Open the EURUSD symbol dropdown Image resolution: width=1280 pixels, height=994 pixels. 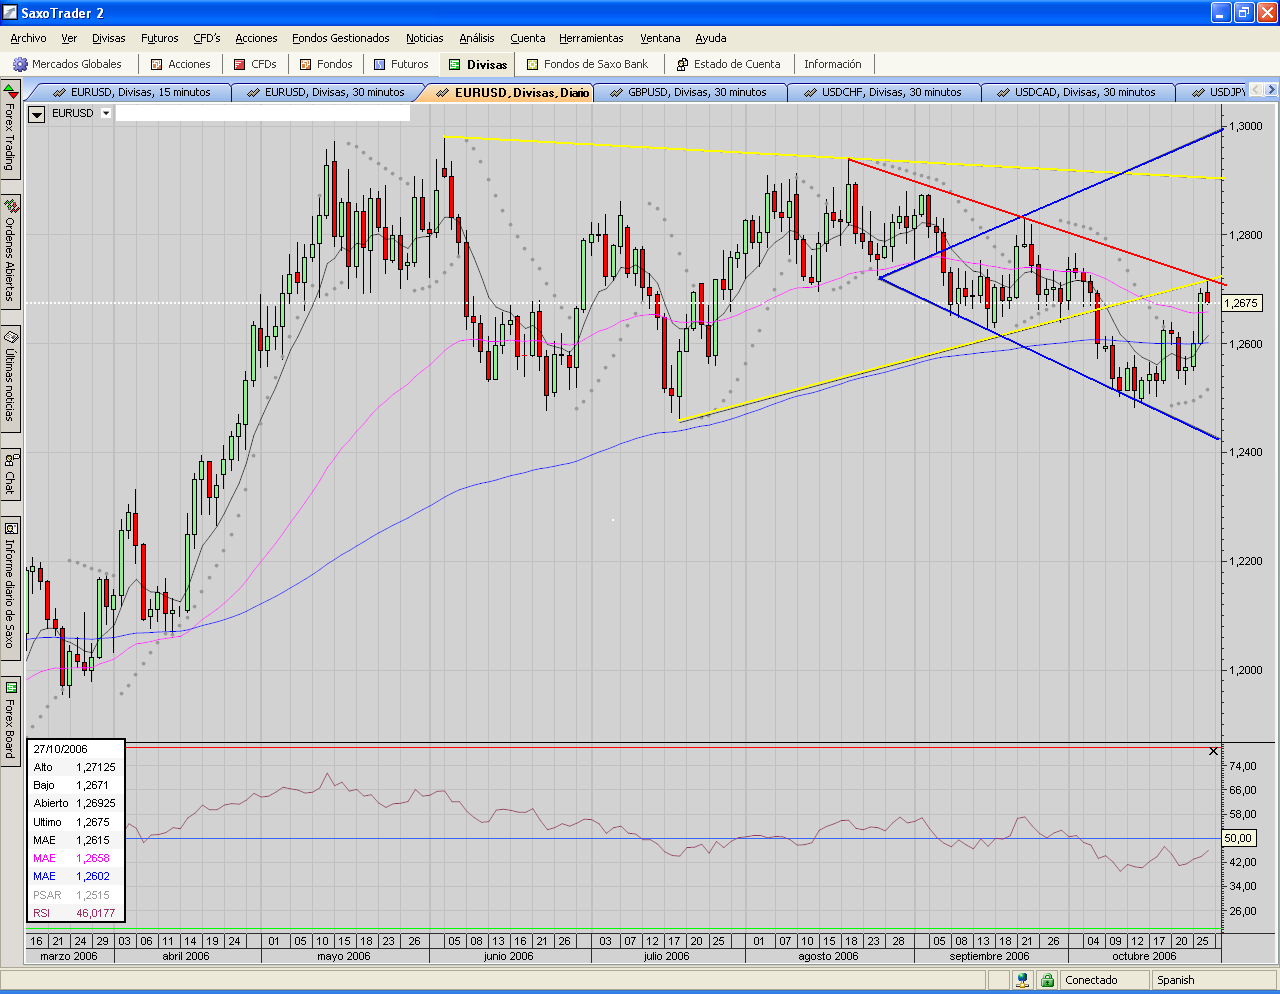point(106,113)
